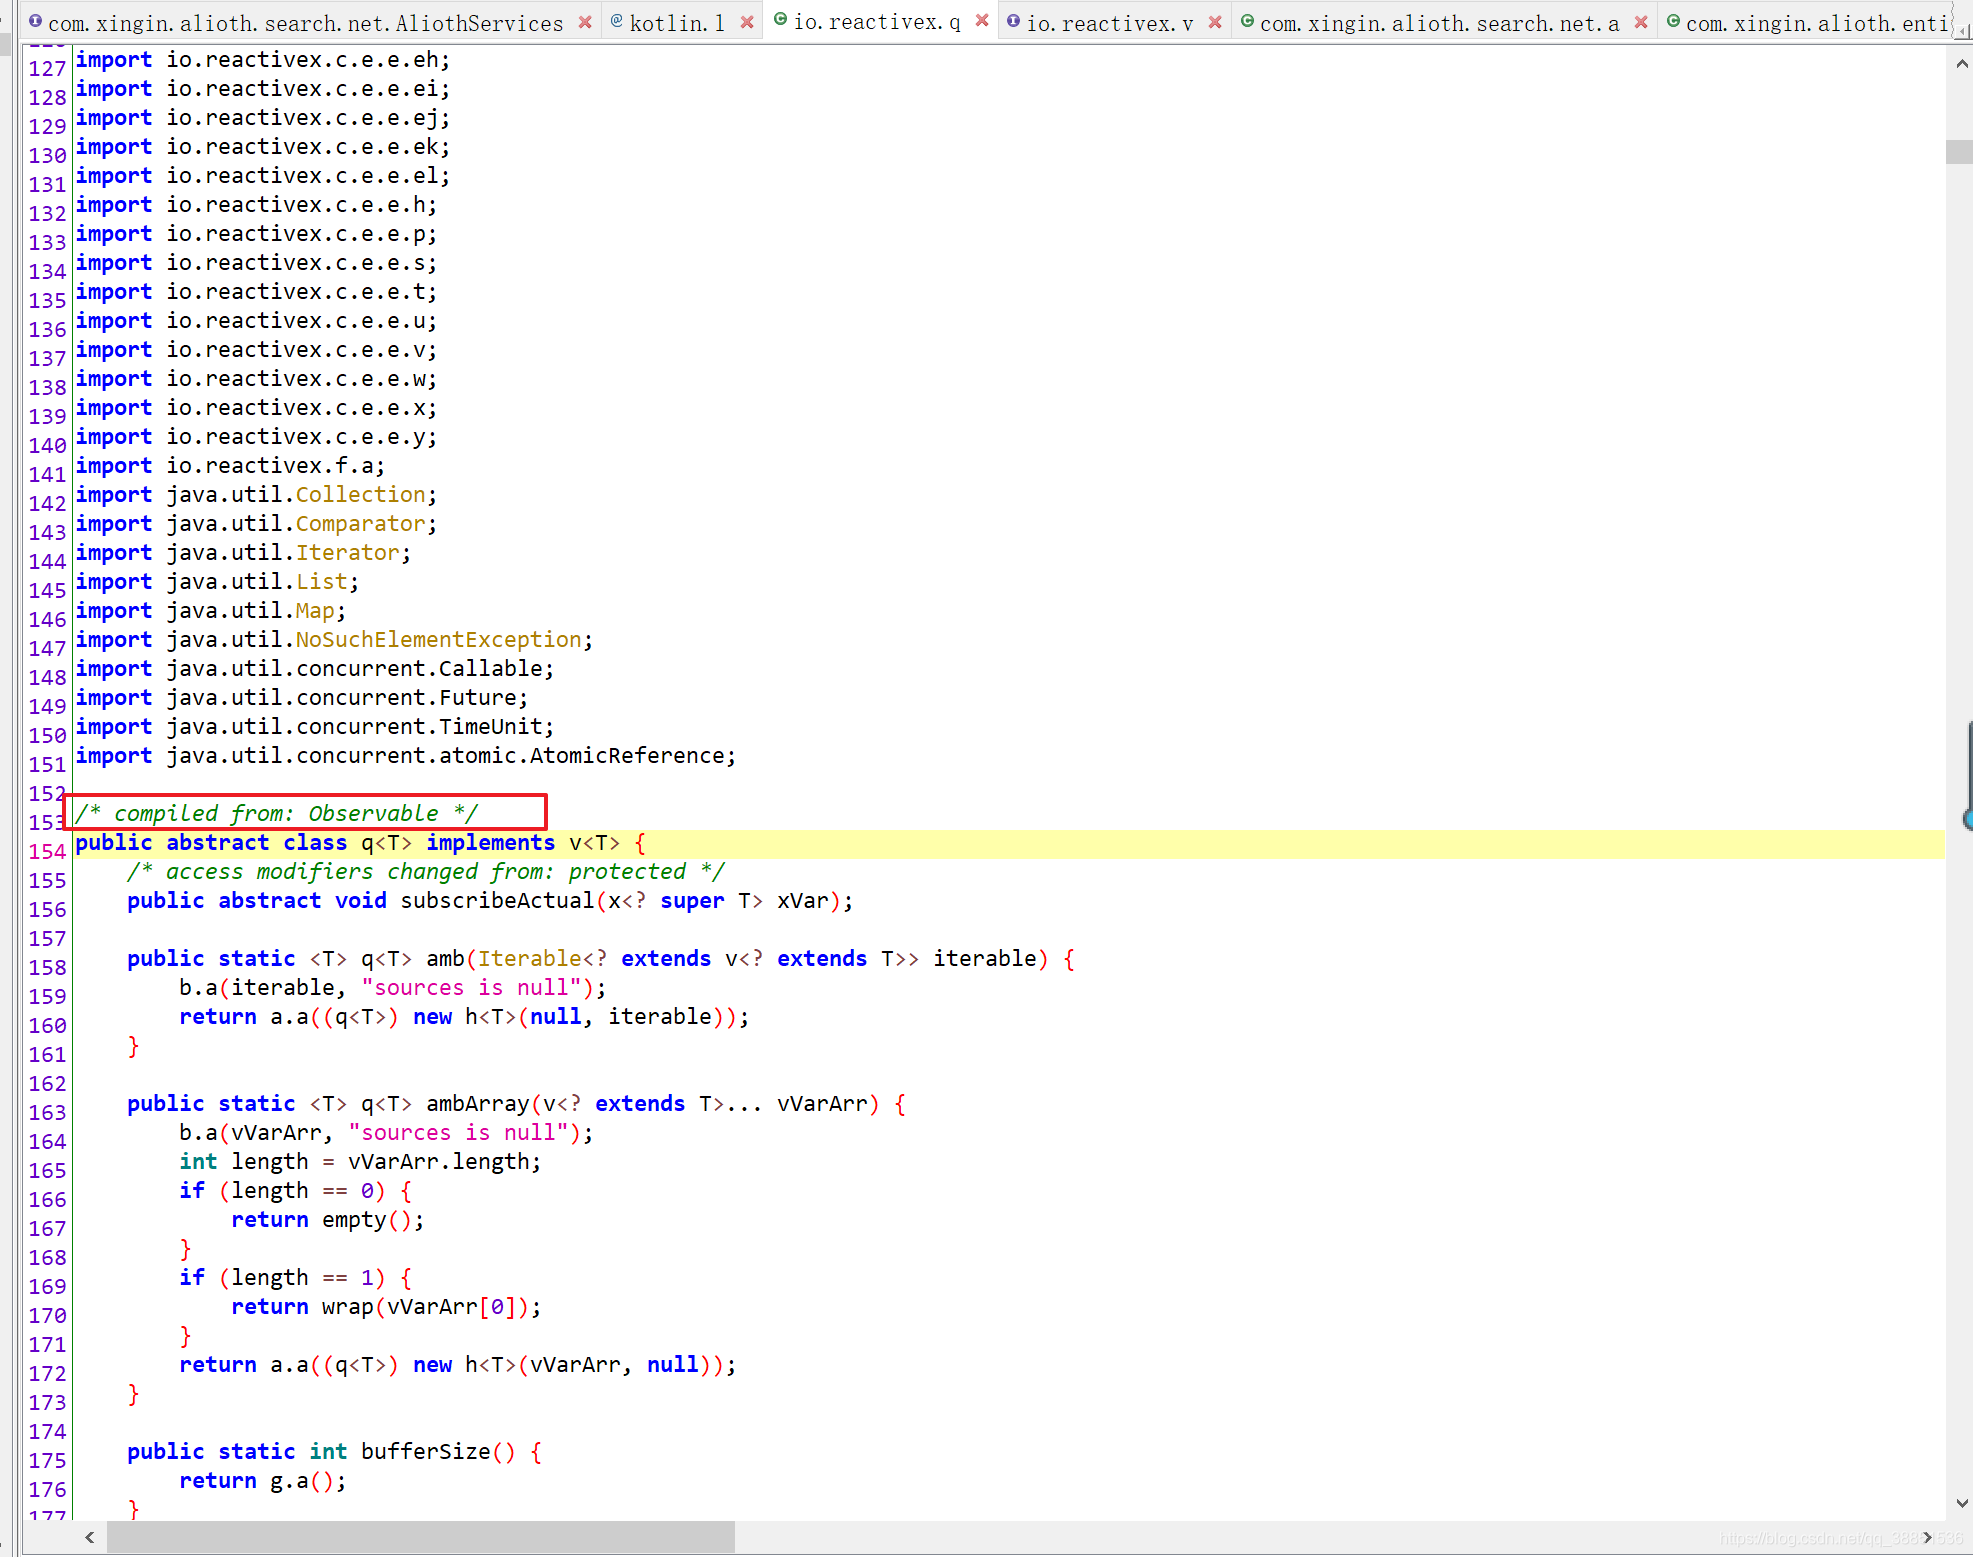Click the java.util.Map import
1973x1557 pixels.
tap(211, 611)
